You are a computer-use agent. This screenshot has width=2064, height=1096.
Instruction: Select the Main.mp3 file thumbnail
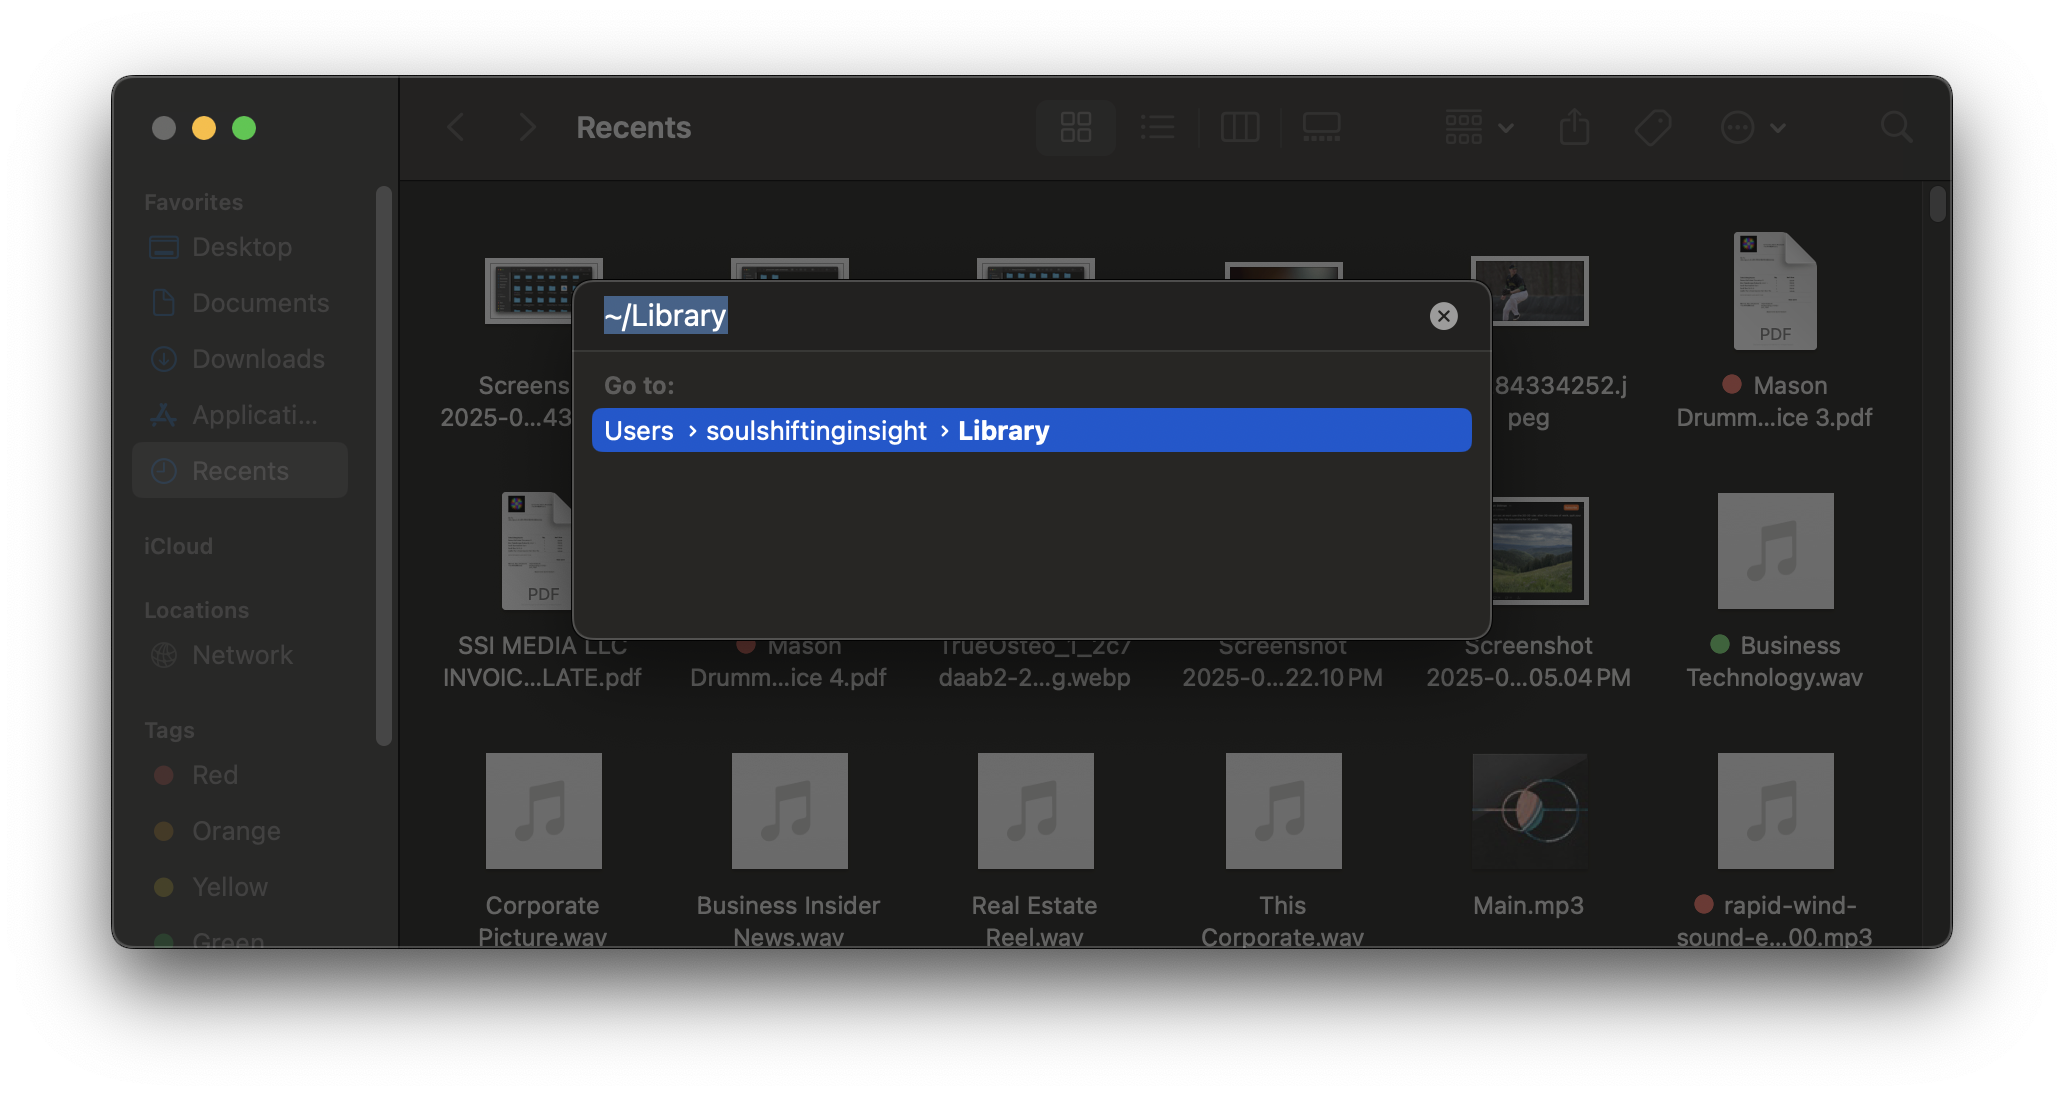(1529, 811)
